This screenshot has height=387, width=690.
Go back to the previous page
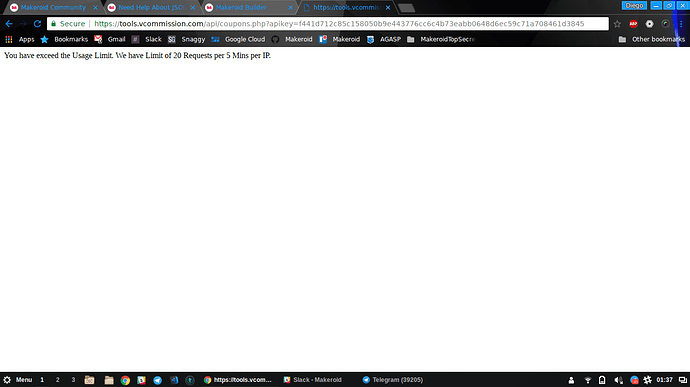coord(9,24)
